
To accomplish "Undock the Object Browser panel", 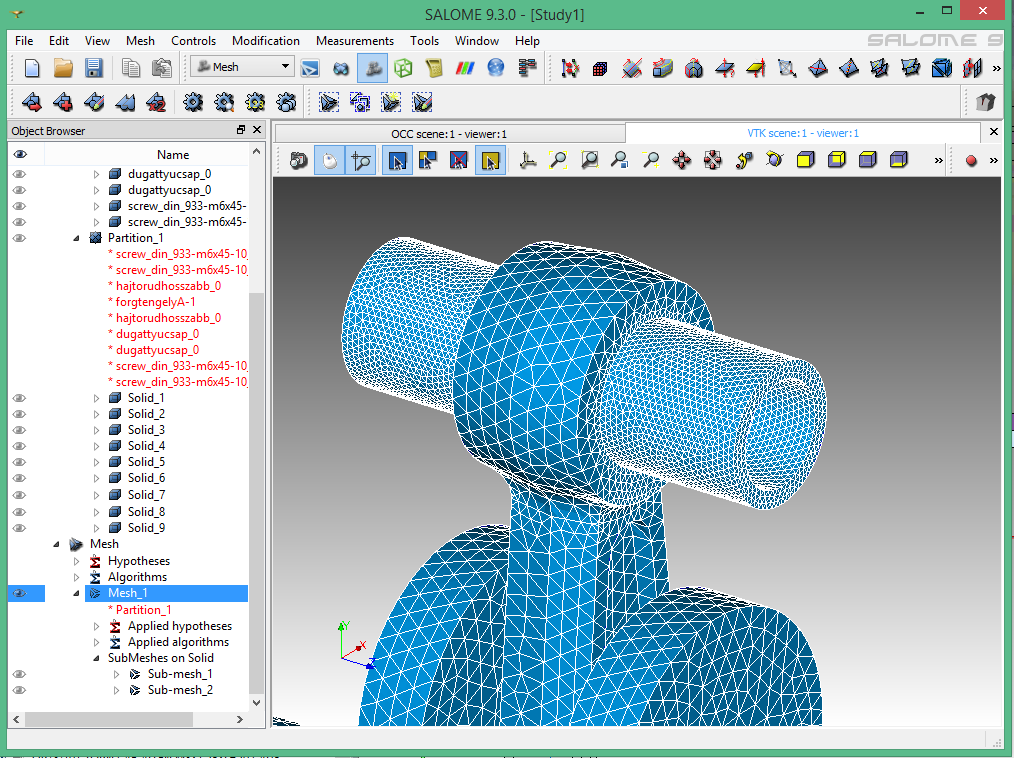I will [x=241, y=130].
